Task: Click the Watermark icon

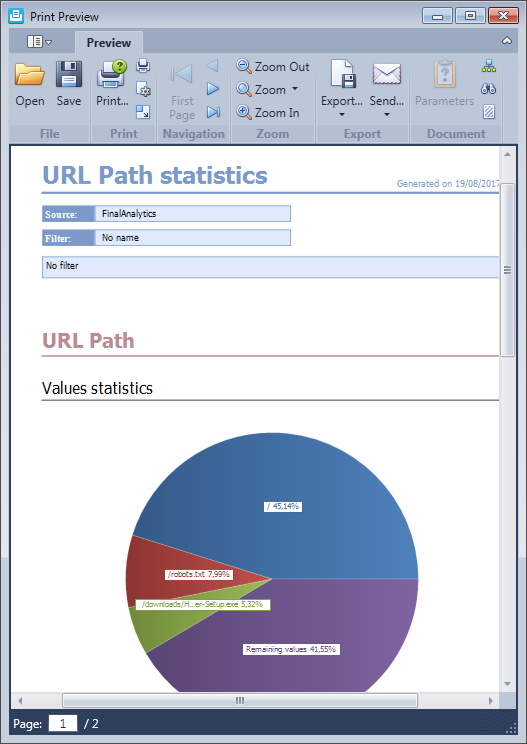Action: [x=489, y=112]
